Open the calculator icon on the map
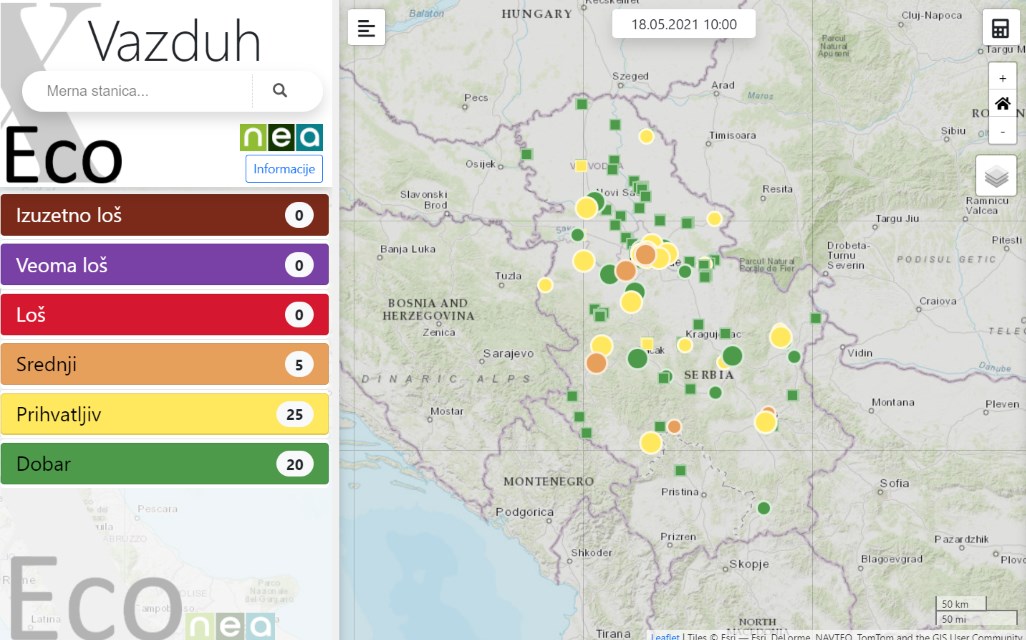The image size is (1026, 640). click(1000, 27)
